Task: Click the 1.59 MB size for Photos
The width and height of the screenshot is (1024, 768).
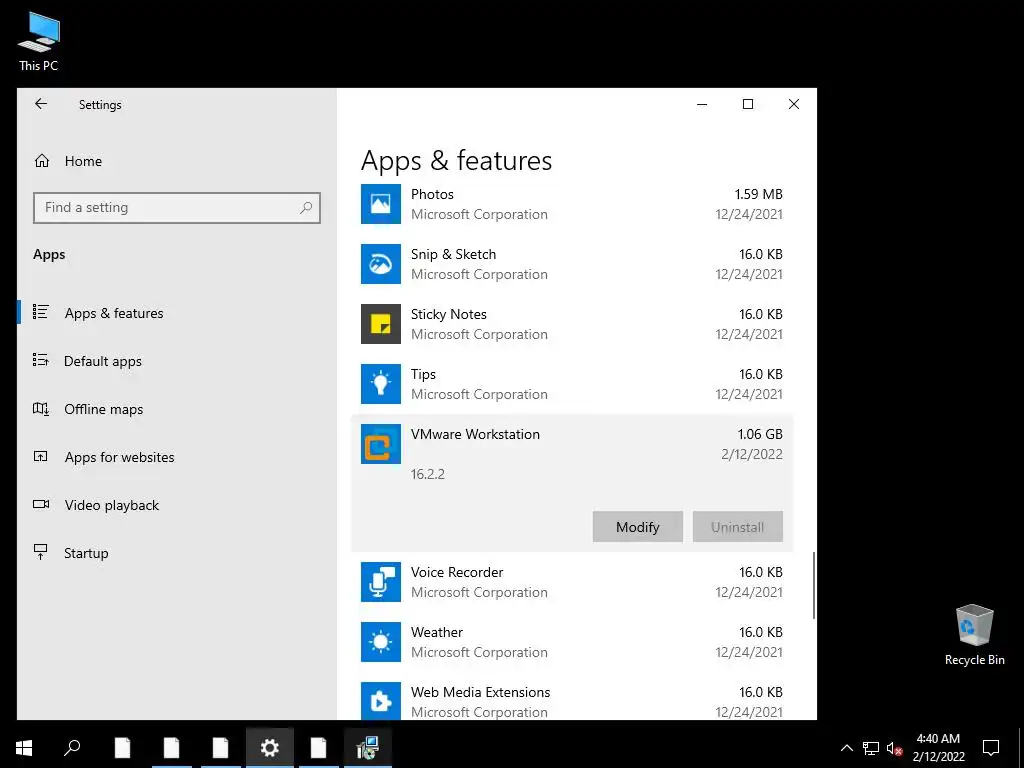Action: click(x=758, y=194)
